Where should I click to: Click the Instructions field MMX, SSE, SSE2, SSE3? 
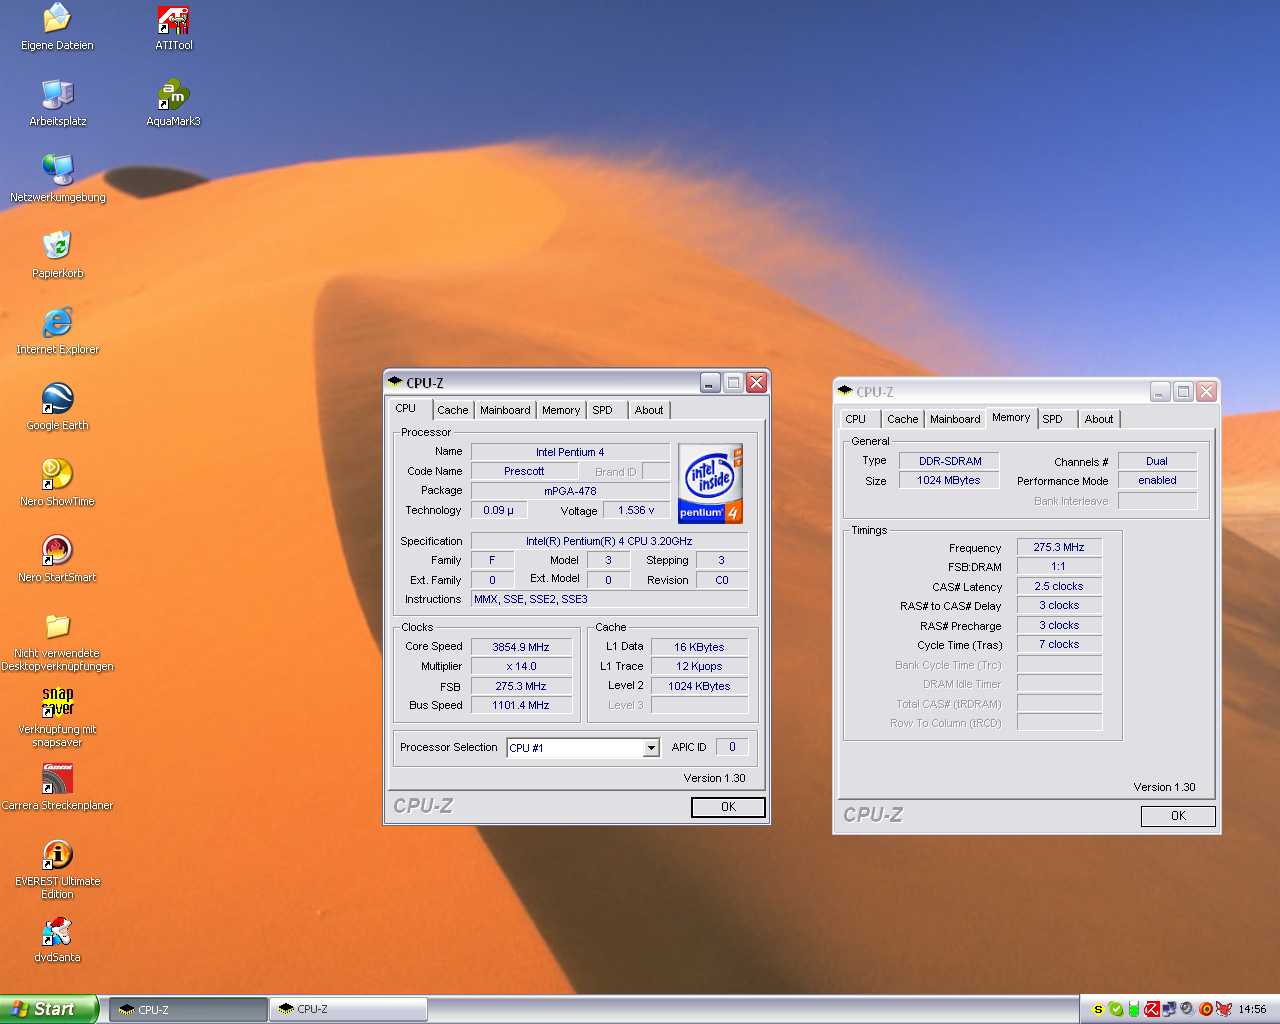pyautogui.click(x=609, y=599)
